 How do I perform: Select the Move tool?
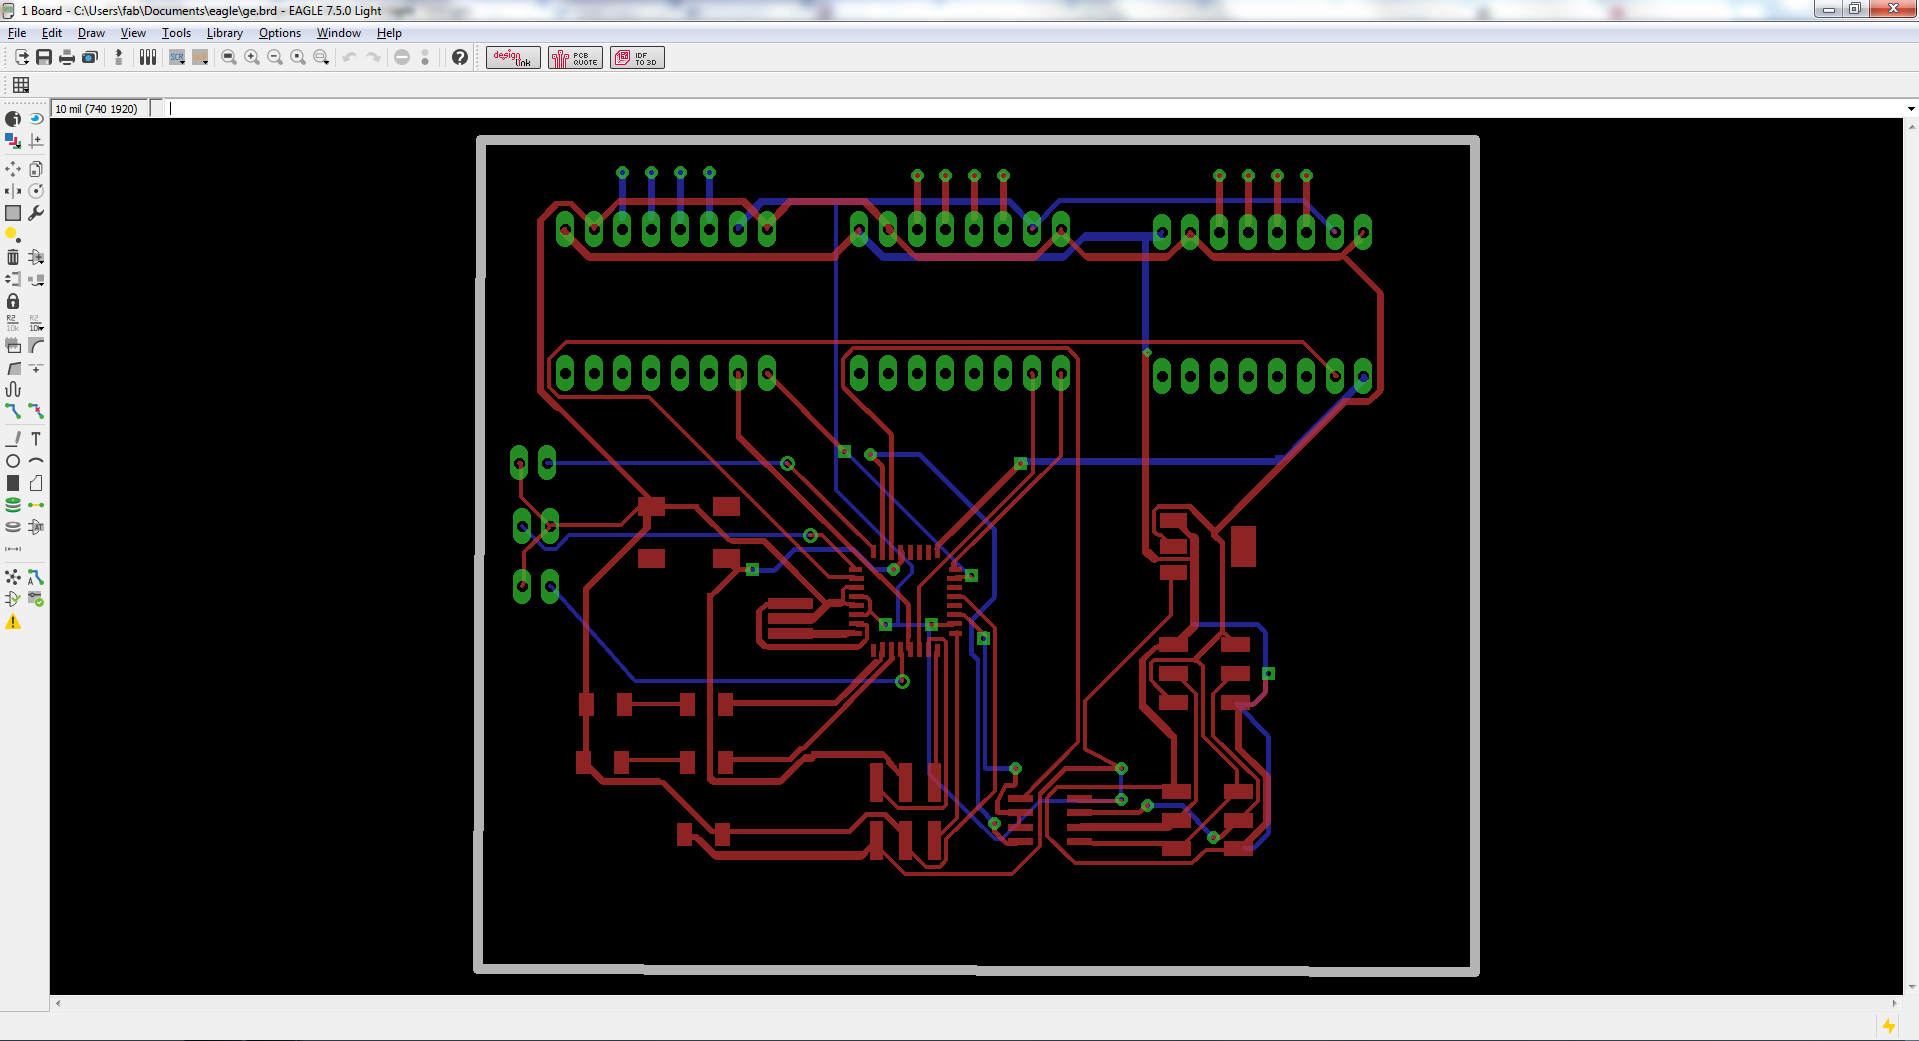13,169
